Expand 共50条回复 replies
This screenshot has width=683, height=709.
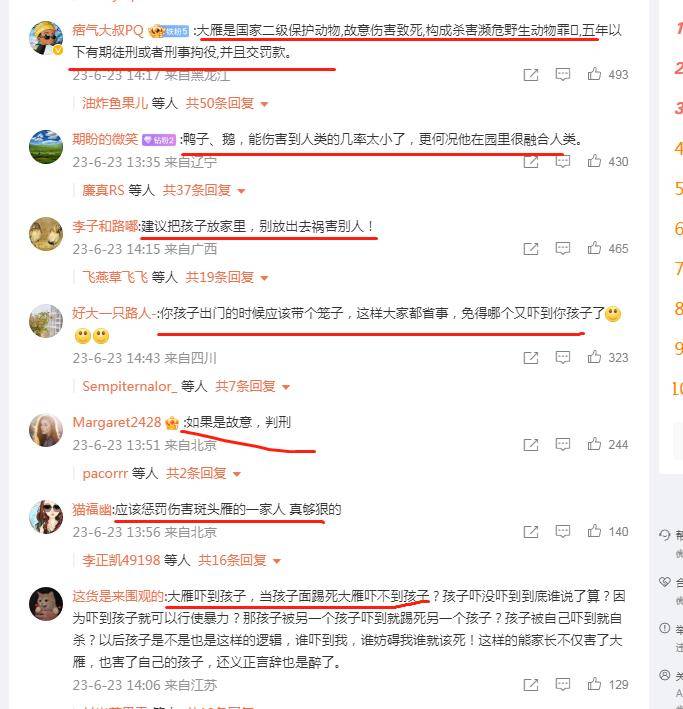[x=227, y=104]
